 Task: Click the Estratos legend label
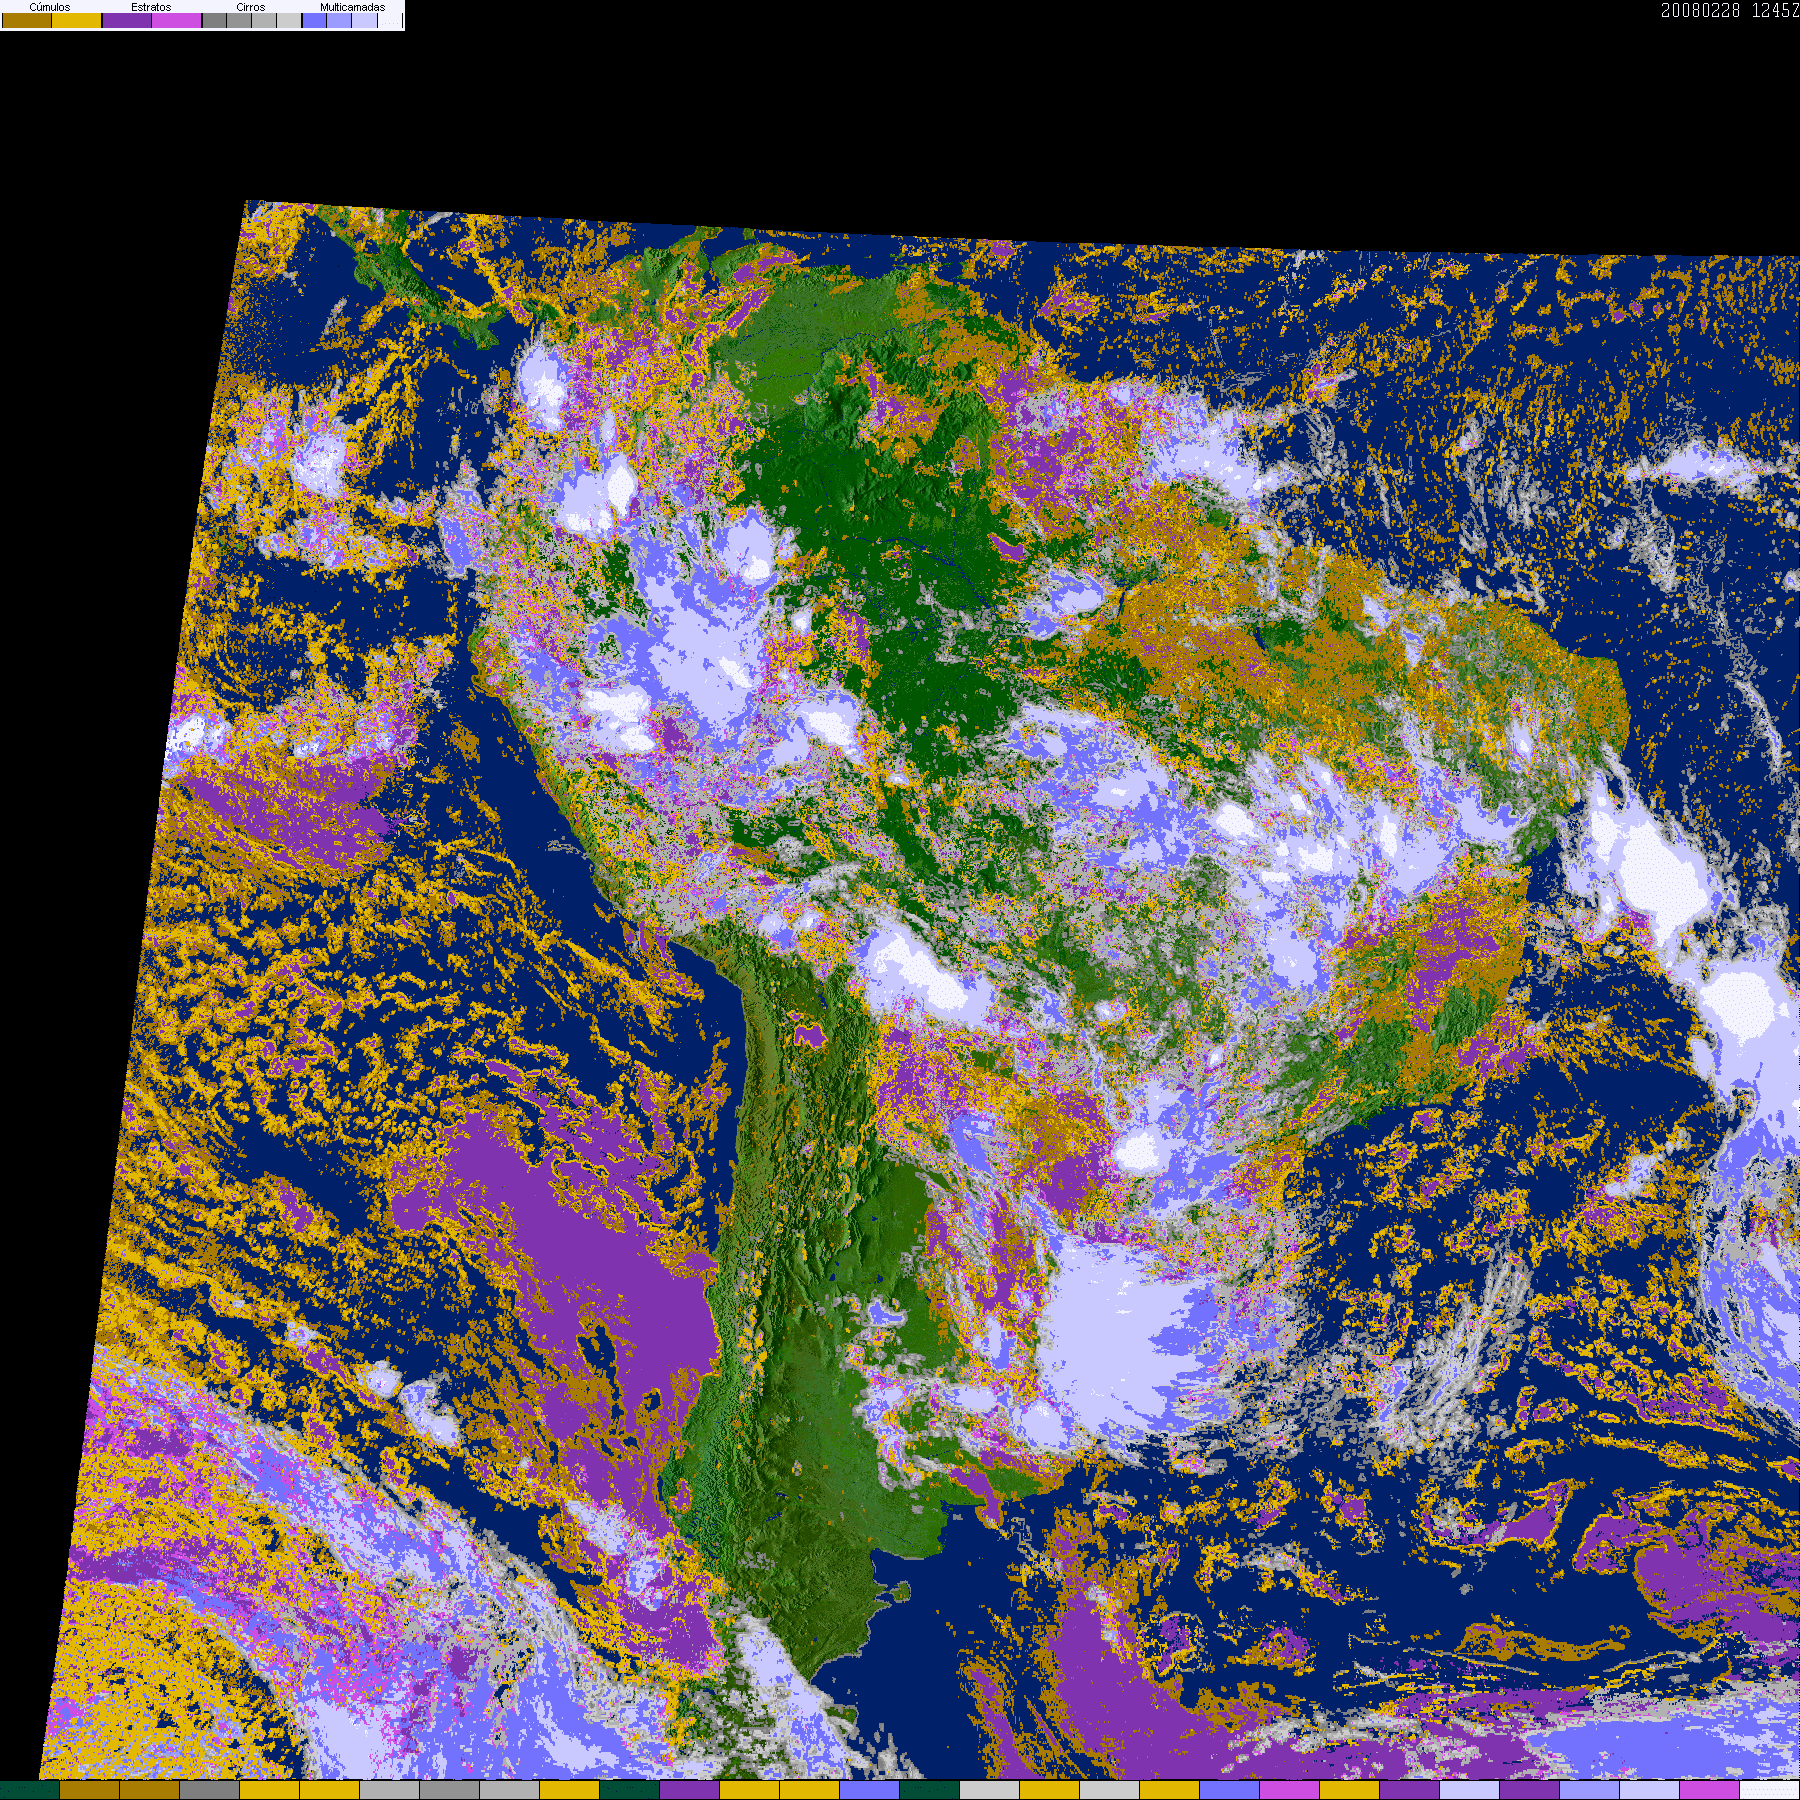click(x=151, y=7)
